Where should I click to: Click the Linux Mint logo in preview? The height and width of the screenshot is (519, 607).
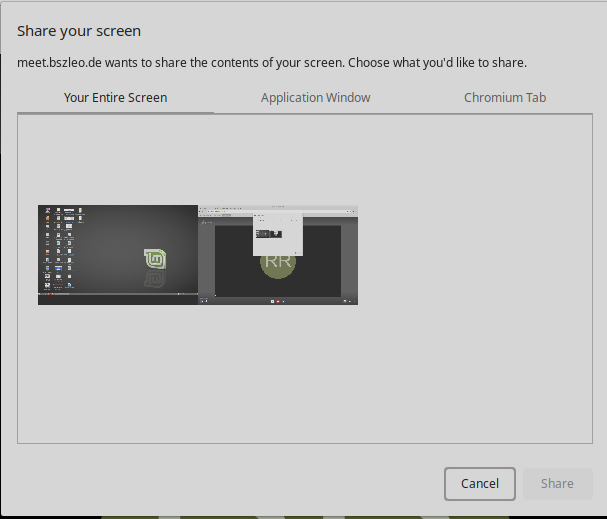(155, 260)
